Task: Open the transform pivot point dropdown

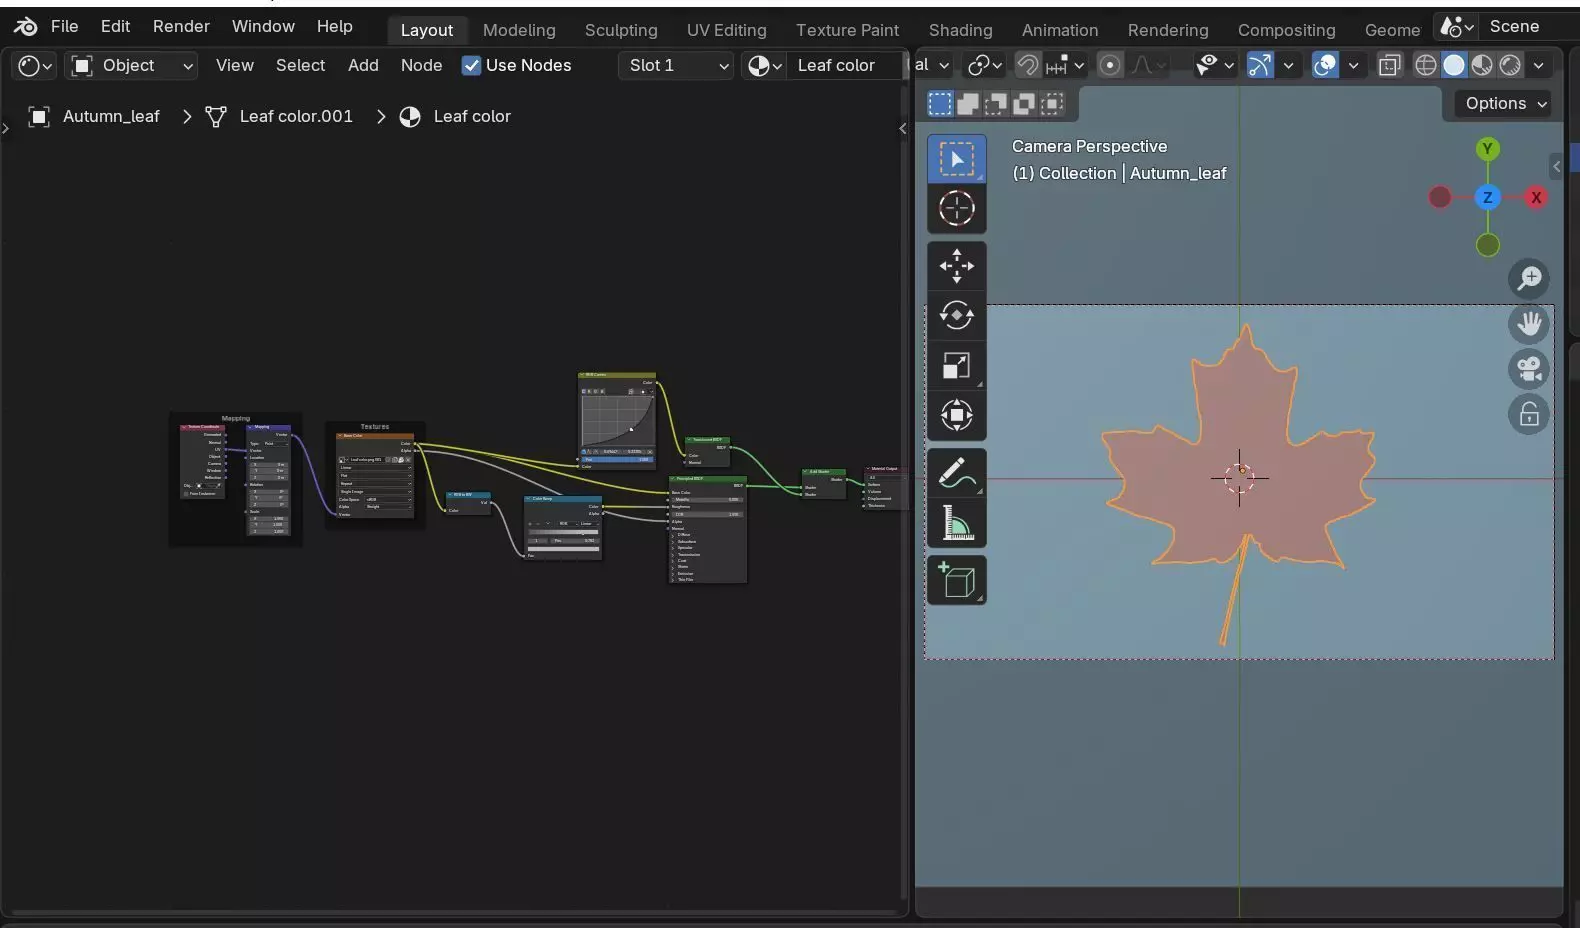Action: click(x=985, y=66)
